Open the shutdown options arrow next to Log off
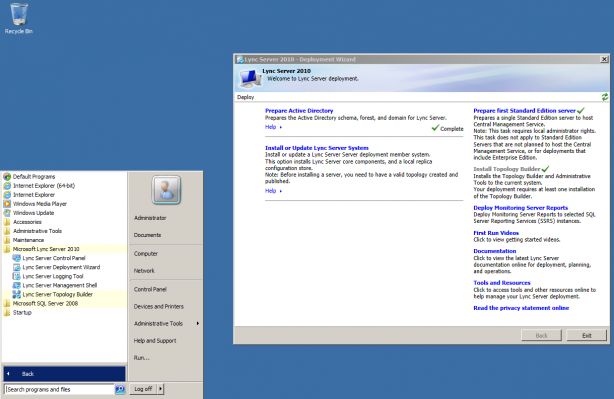614x399 pixels. [160, 389]
